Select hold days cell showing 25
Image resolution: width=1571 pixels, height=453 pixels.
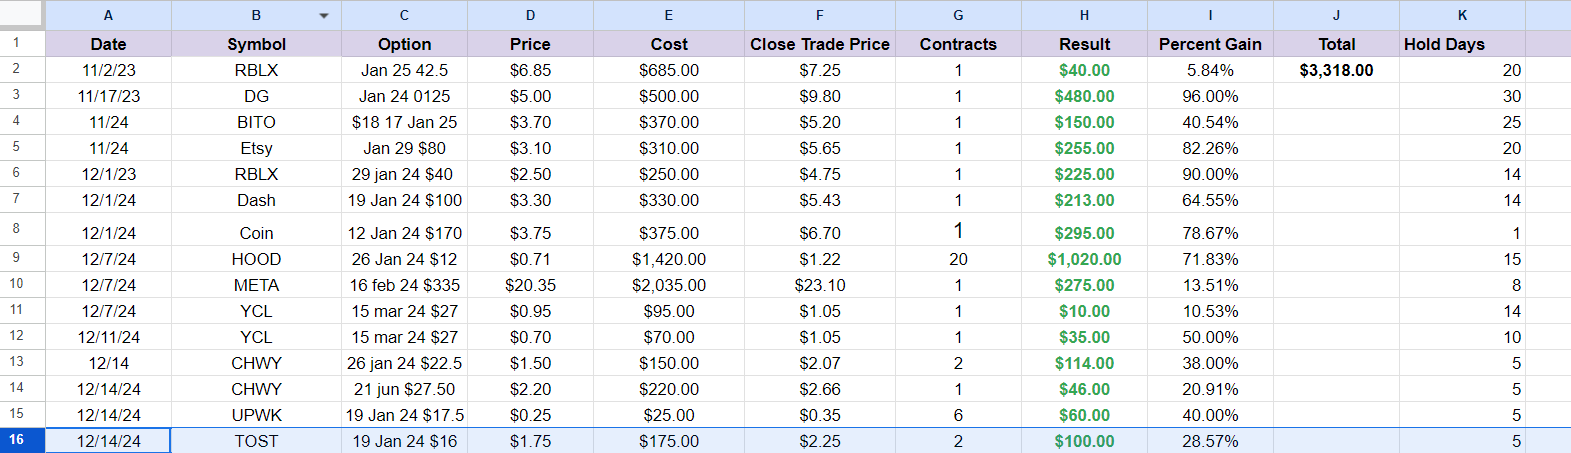point(1462,122)
